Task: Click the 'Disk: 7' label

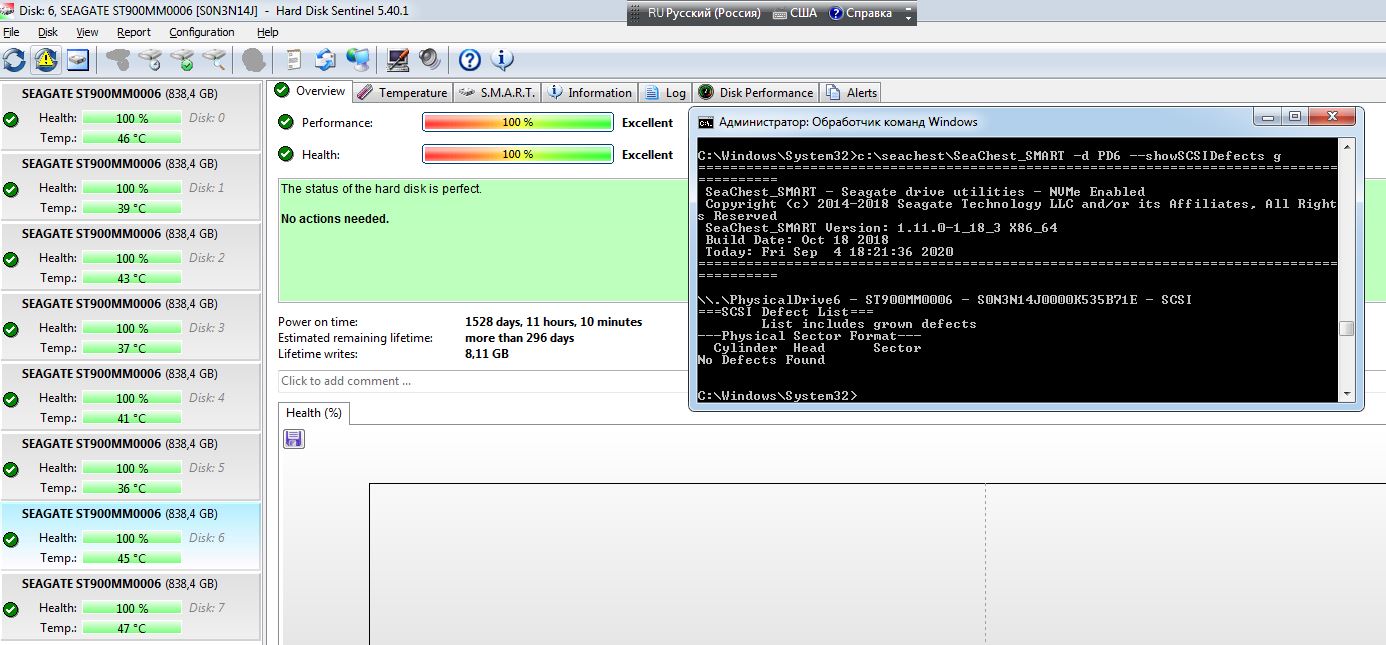Action: tap(207, 607)
